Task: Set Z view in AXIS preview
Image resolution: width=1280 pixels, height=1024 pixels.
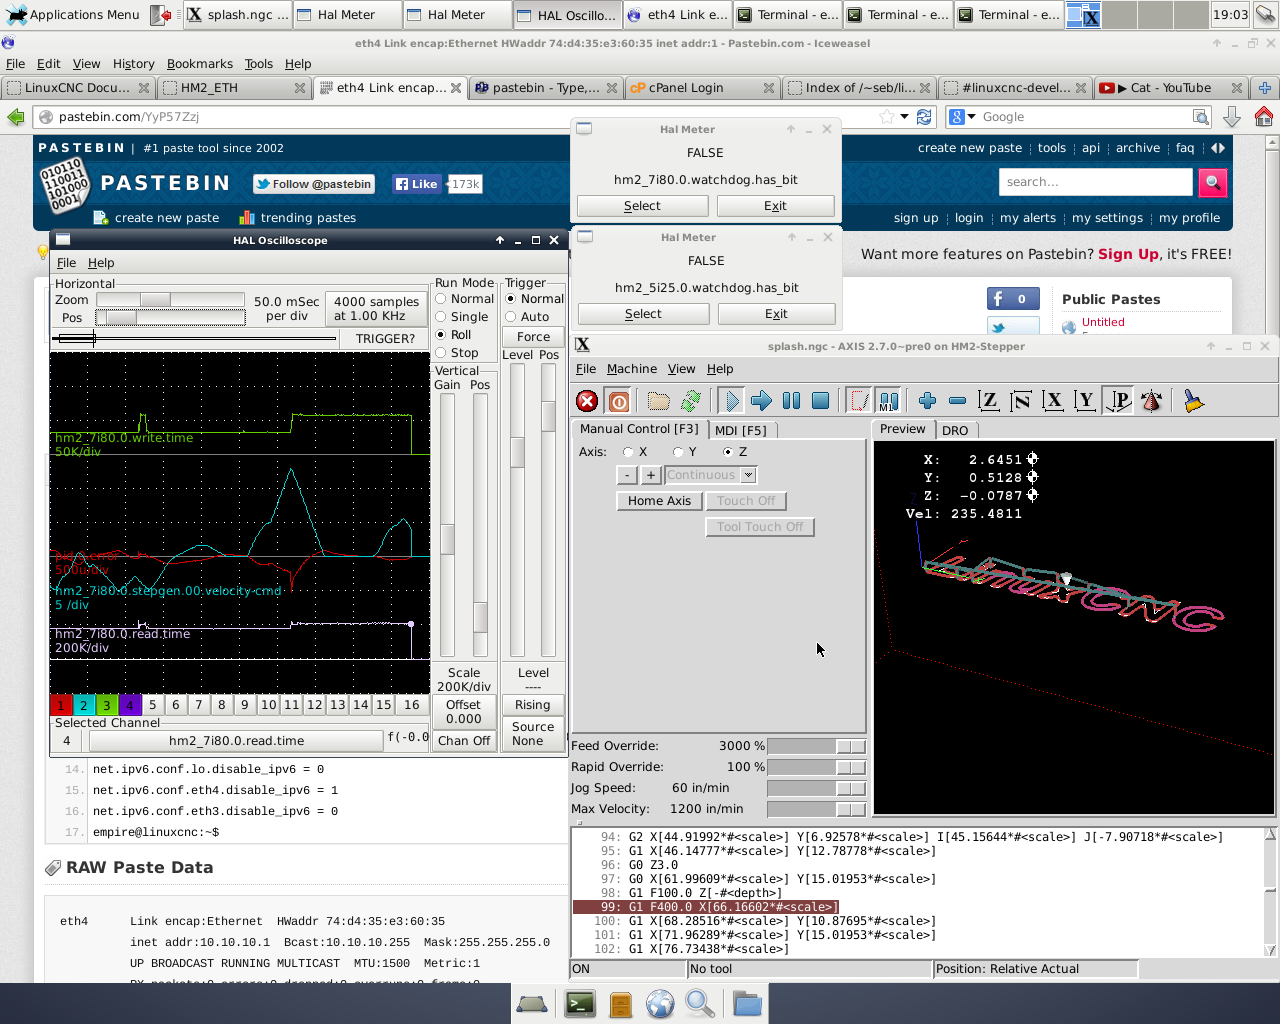Action: pos(989,401)
